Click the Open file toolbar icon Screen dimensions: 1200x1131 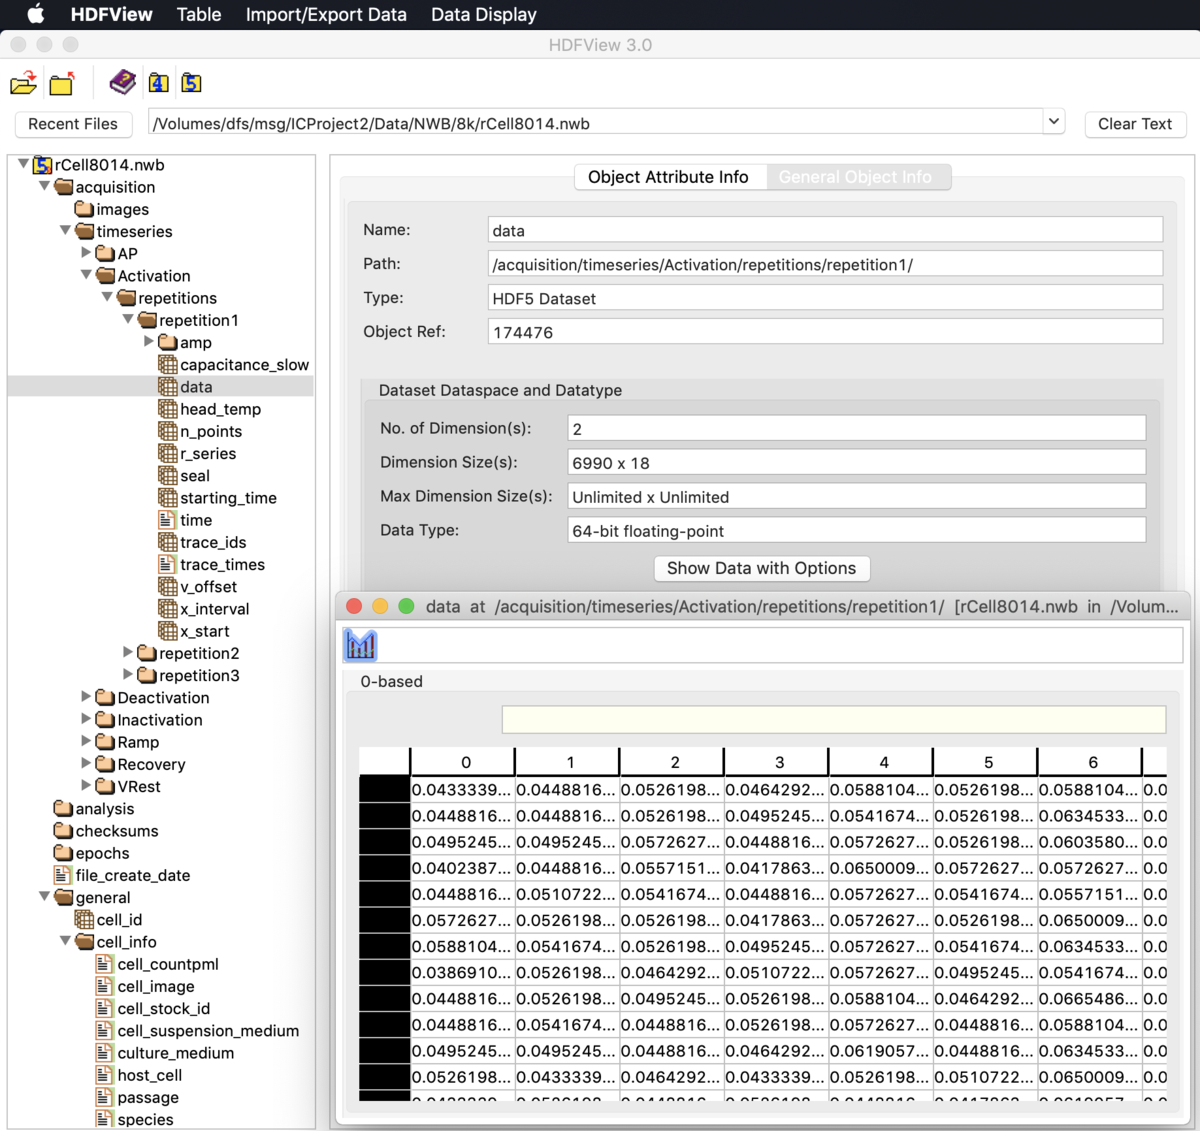pos(24,84)
